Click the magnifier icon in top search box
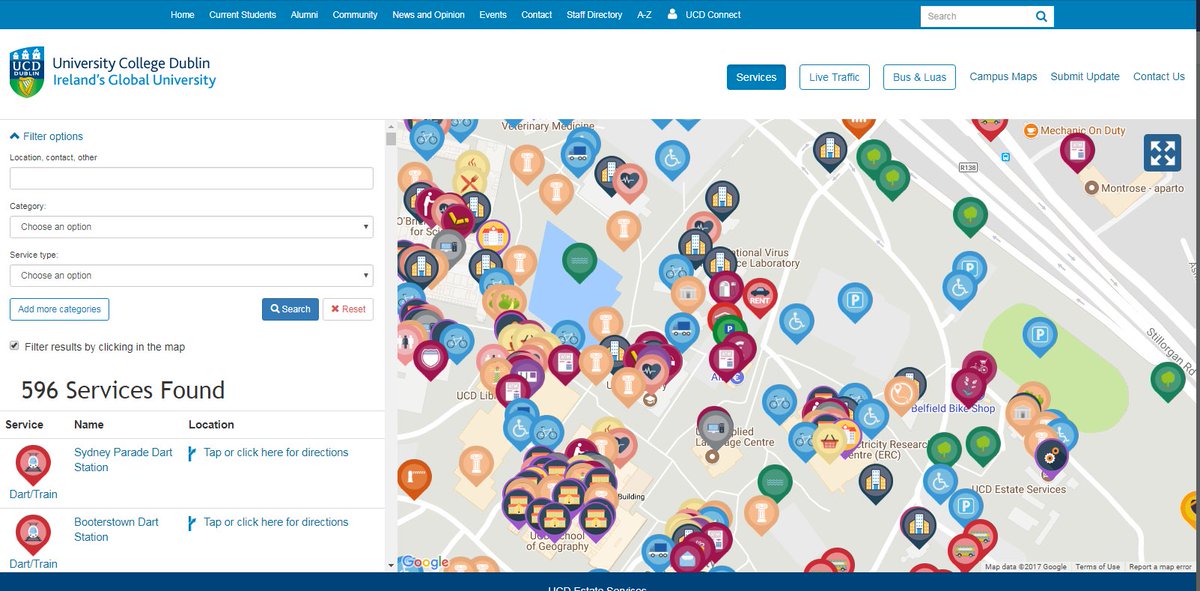The width and height of the screenshot is (1200, 591). [x=1041, y=16]
